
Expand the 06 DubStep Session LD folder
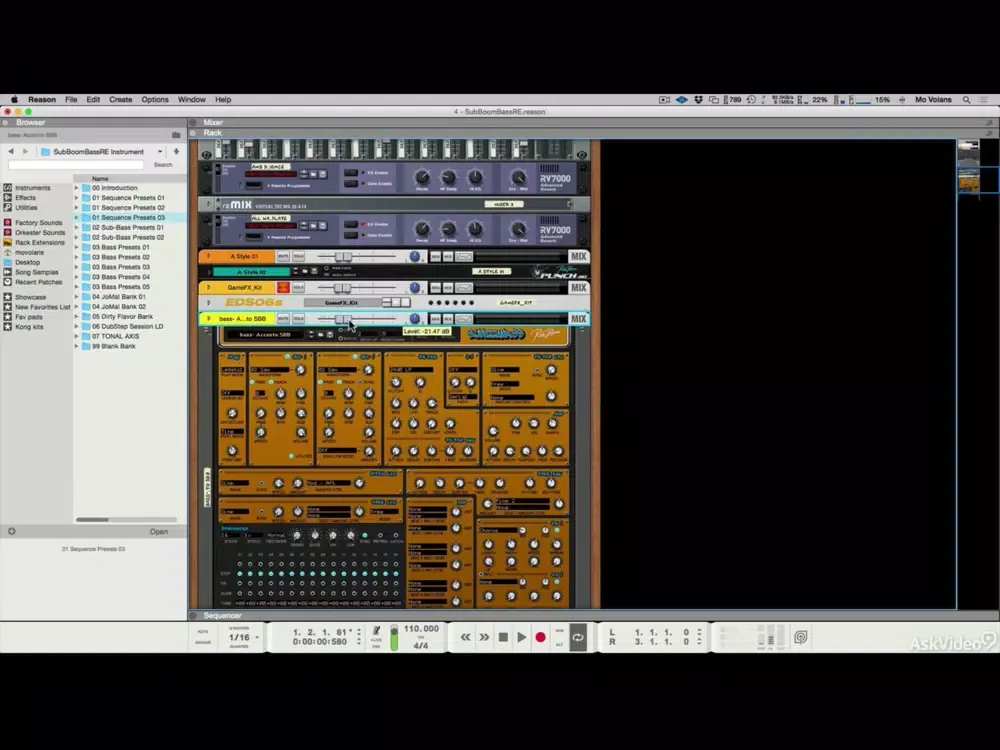pyautogui.click(x=77, y=327)
